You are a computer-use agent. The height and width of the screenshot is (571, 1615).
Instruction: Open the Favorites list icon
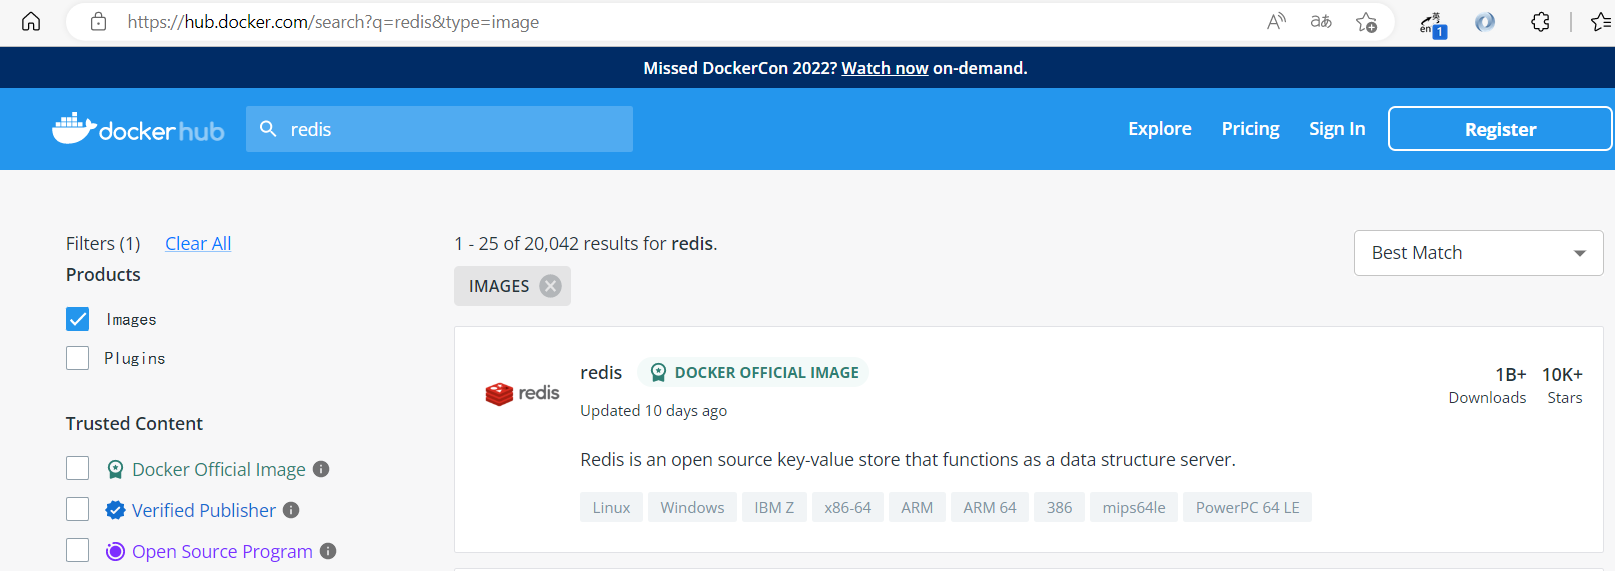tap(1600, 21)
